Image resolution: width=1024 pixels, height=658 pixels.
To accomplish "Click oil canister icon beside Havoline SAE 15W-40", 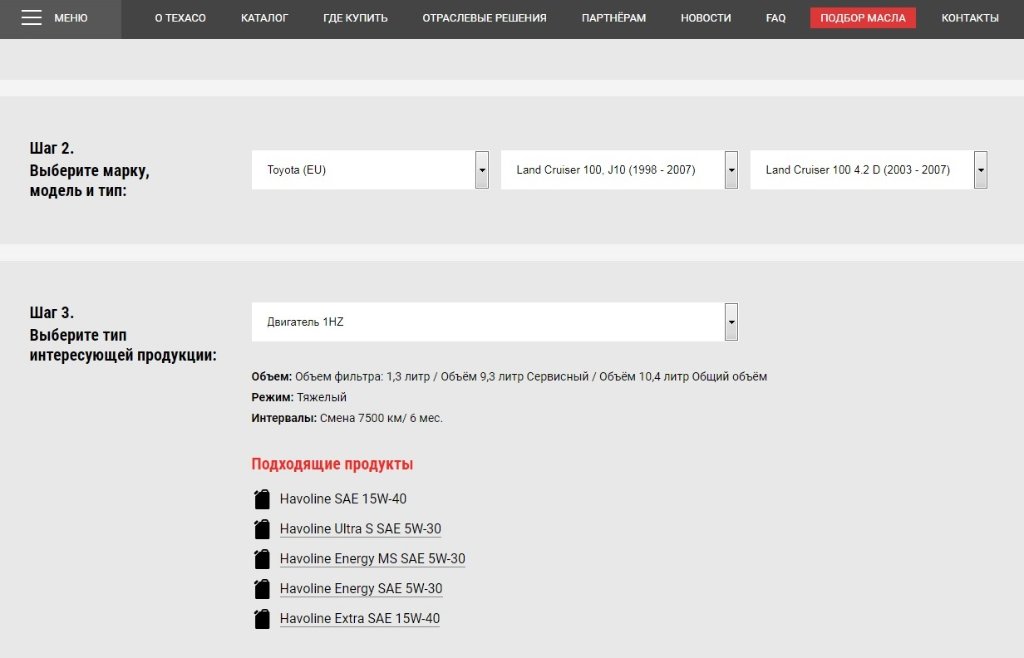I will coord(262,499).
